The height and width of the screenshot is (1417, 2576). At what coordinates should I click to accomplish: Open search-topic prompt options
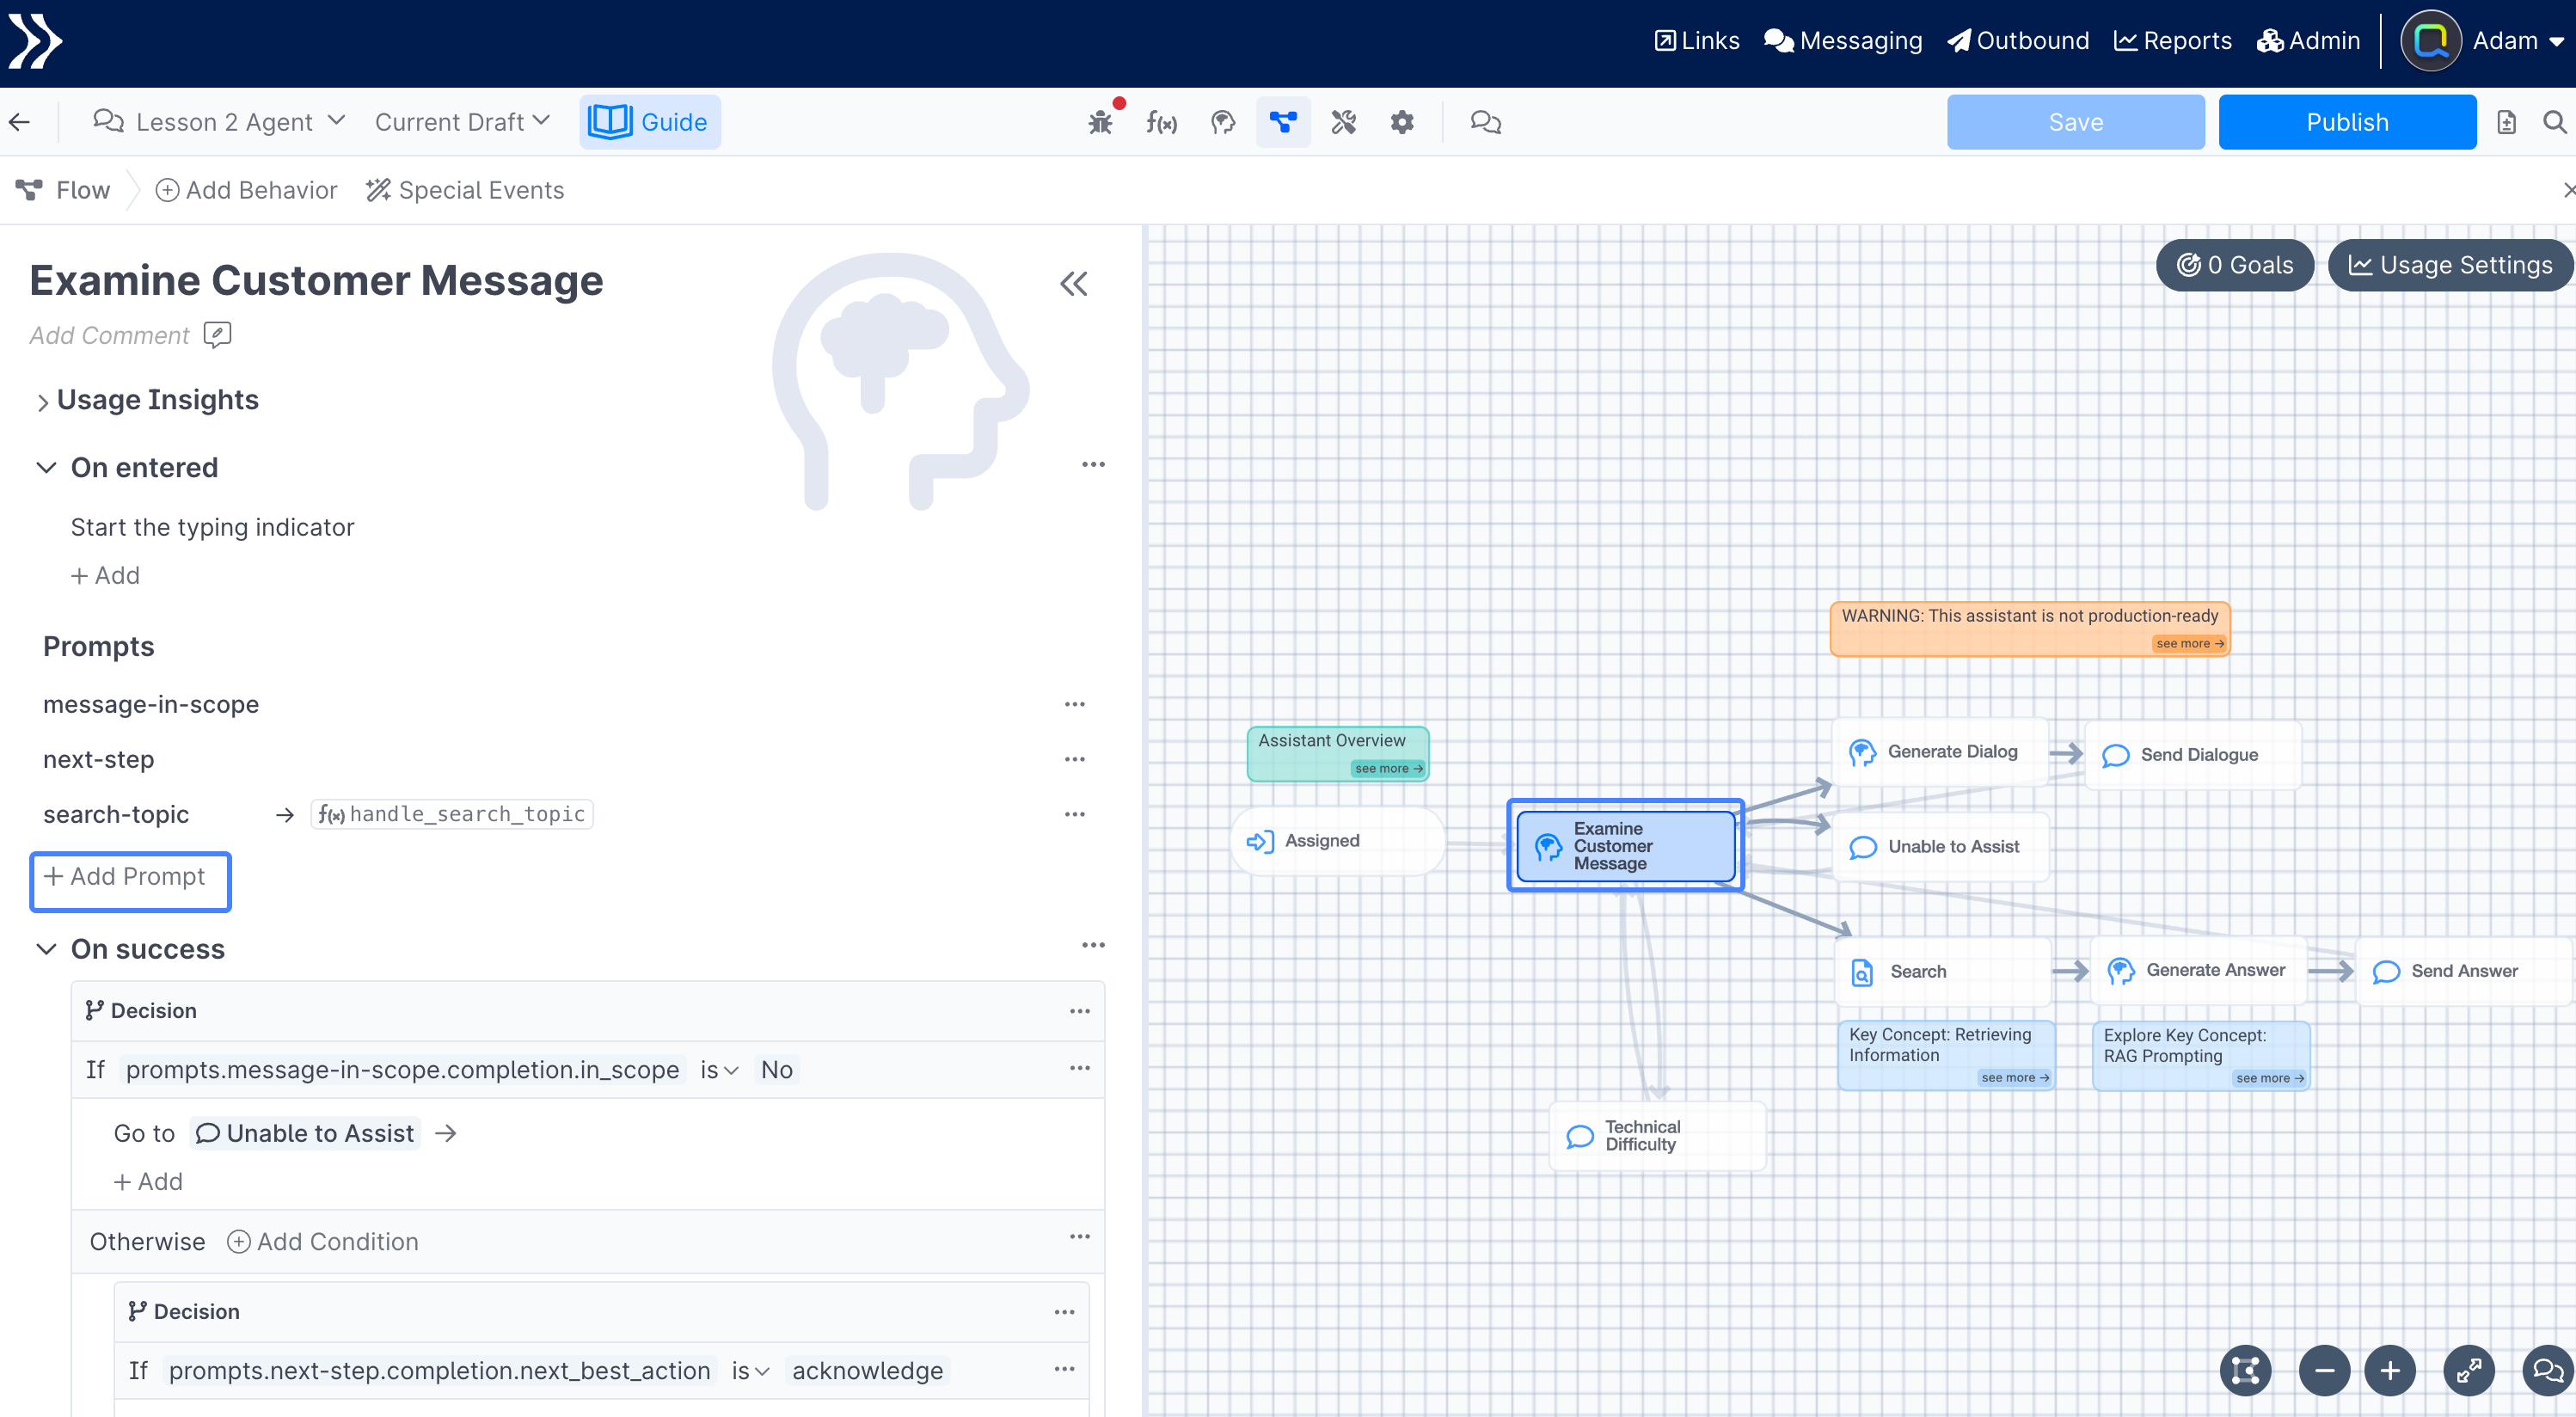(1075, 815)
